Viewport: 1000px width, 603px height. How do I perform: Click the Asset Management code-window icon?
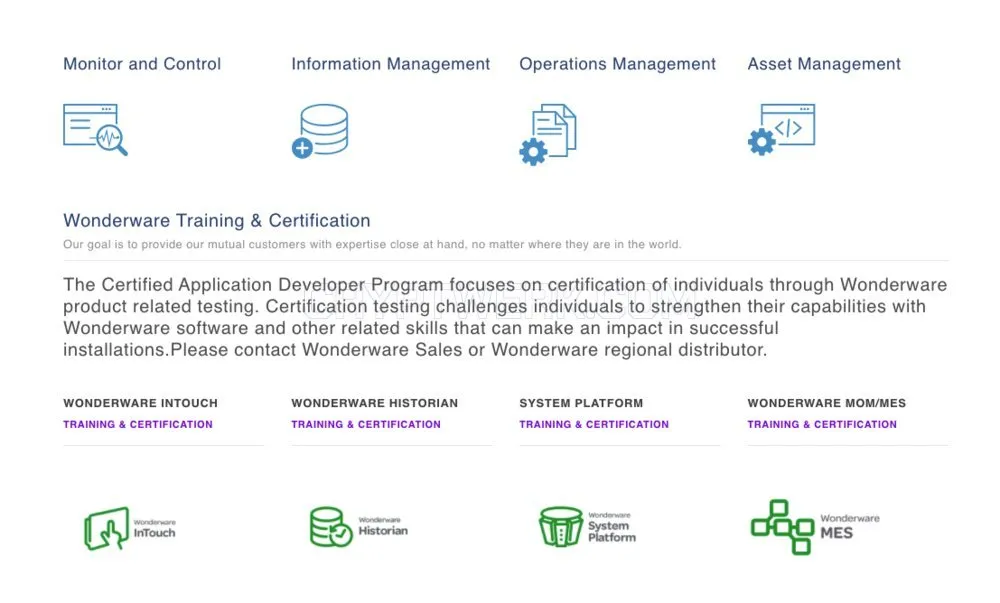click(x=781, y=129)
